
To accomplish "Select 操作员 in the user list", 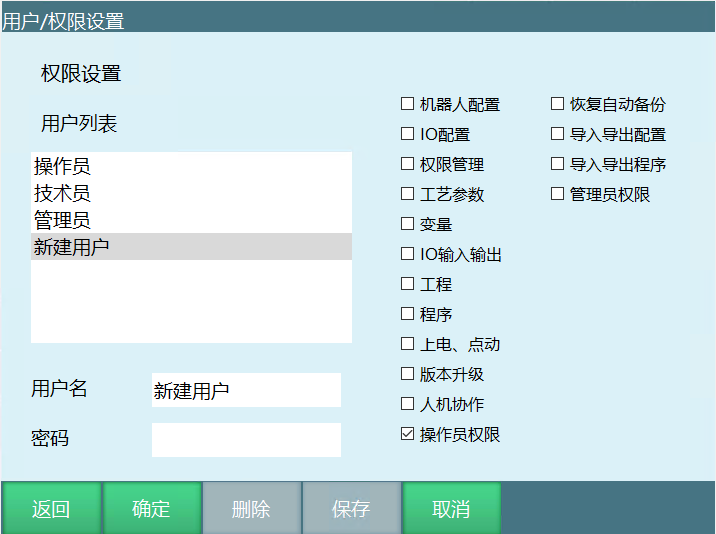I will tap(191, 166).
